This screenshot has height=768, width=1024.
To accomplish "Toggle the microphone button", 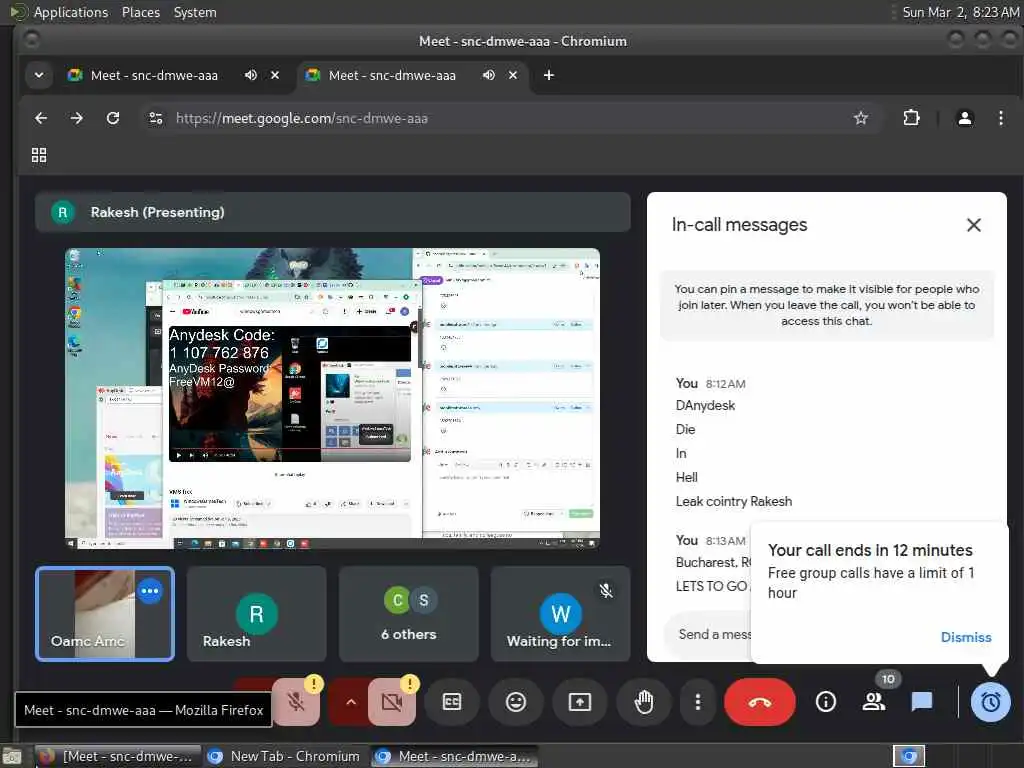I will pyautogui.click(x=296, y=702).
